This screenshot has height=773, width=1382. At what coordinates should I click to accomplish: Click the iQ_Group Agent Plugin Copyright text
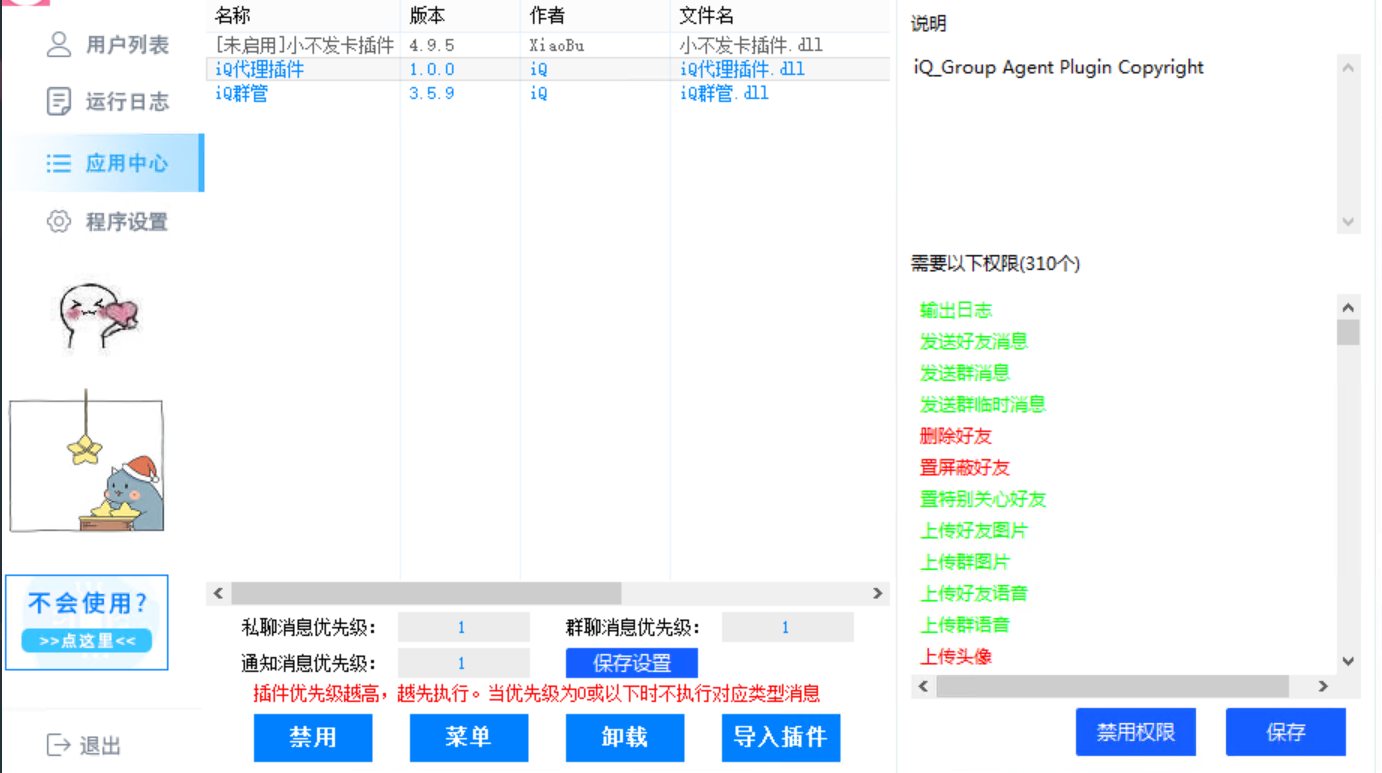[x=1059, y=68]
